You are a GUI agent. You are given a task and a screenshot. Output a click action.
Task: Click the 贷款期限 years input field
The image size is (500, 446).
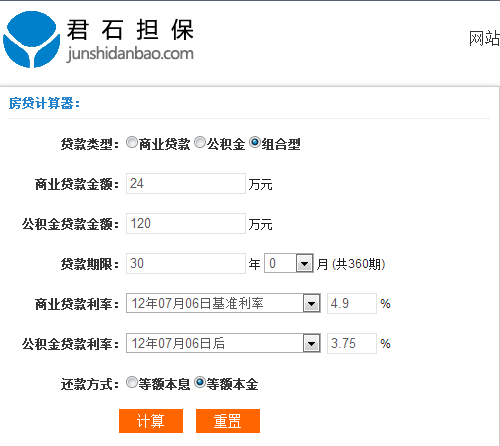point(186,263)
